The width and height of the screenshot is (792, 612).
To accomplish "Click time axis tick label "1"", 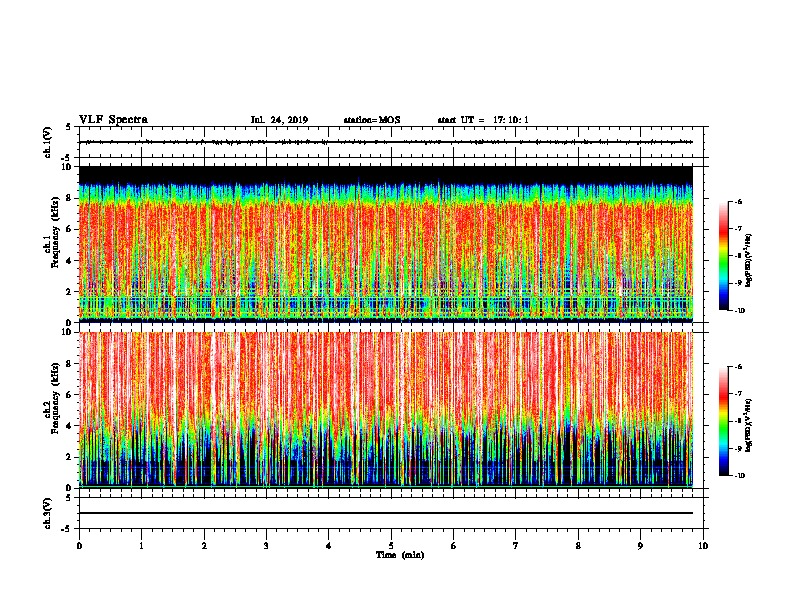I will tap(141, 546).
